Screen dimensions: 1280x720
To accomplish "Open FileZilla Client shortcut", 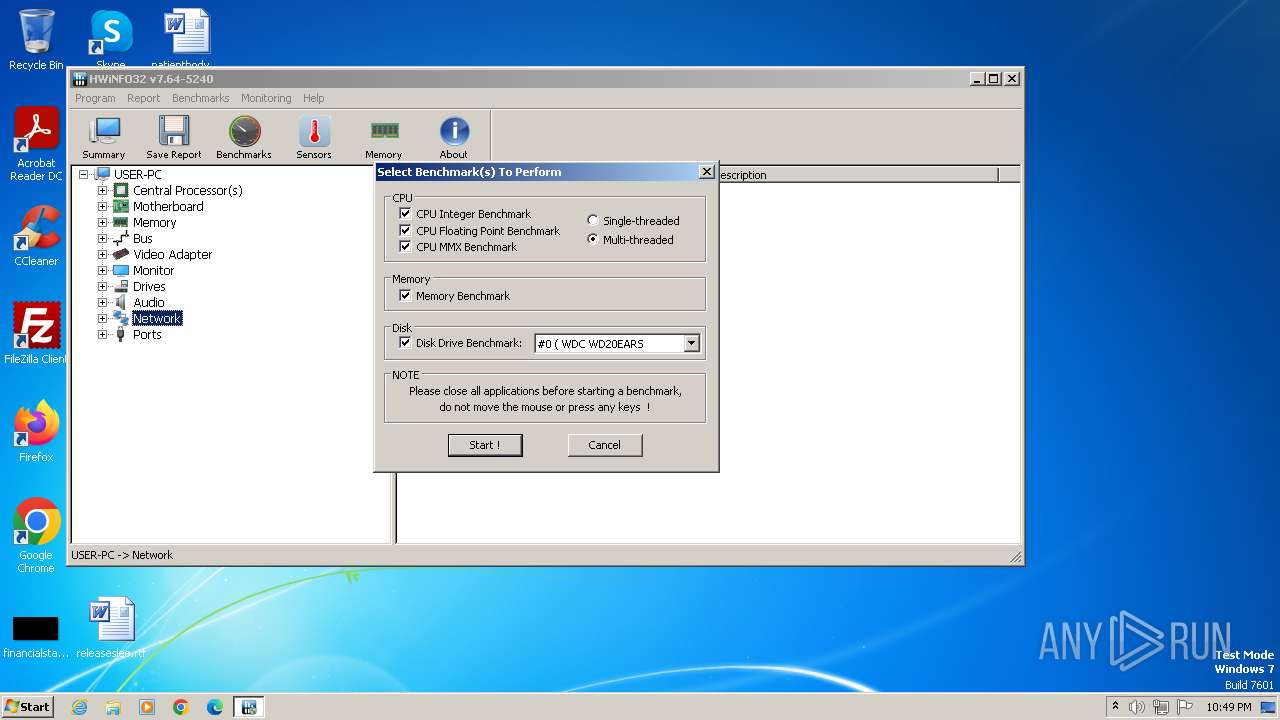I will (36, 334).
